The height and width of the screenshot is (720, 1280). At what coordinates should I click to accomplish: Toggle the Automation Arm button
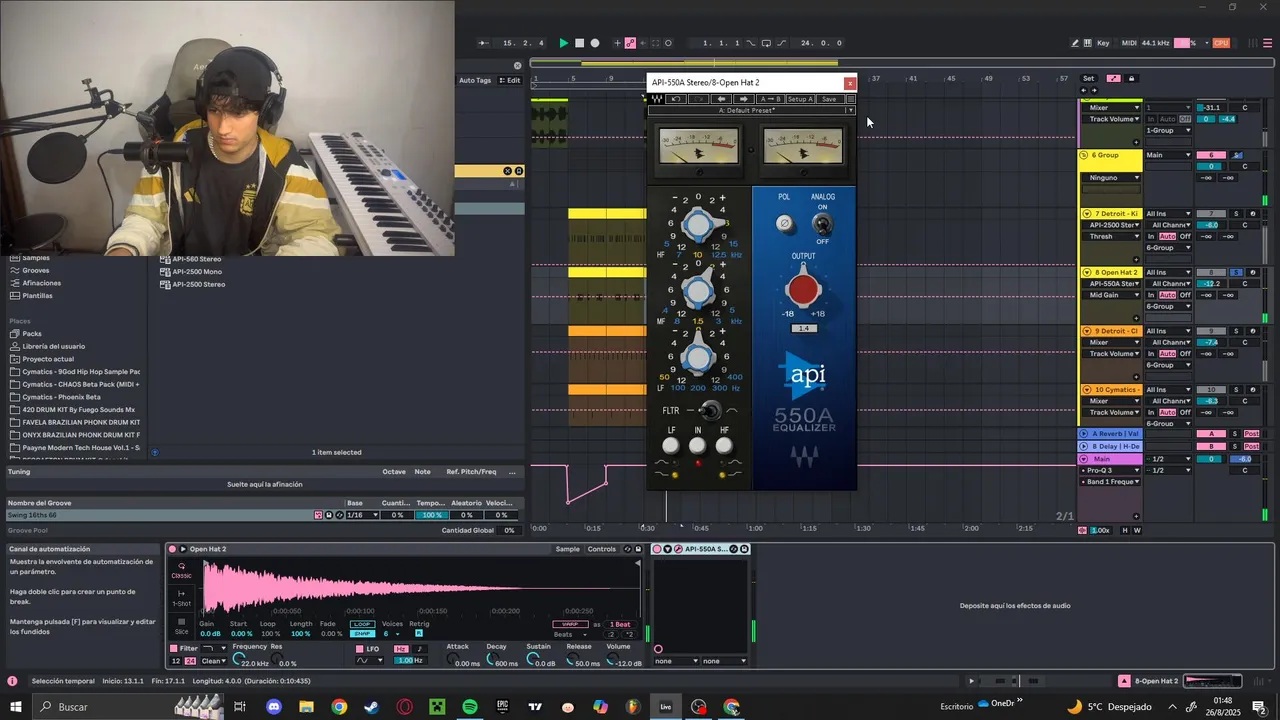tap(630, 43)
